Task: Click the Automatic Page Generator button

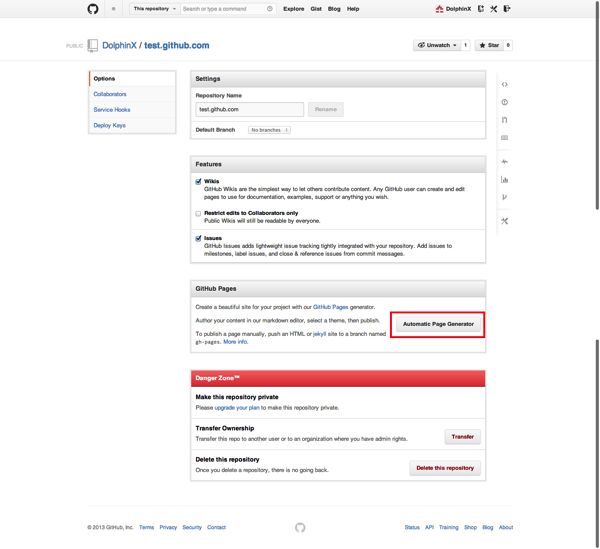Action: click(x=438, y=324)
